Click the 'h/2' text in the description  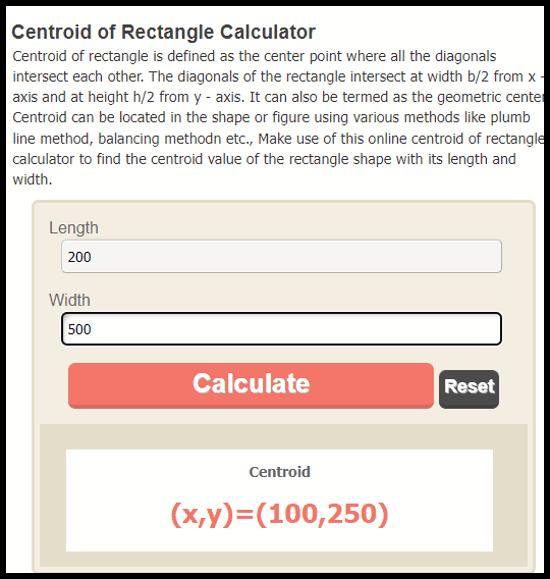click(x=144, y=97)
